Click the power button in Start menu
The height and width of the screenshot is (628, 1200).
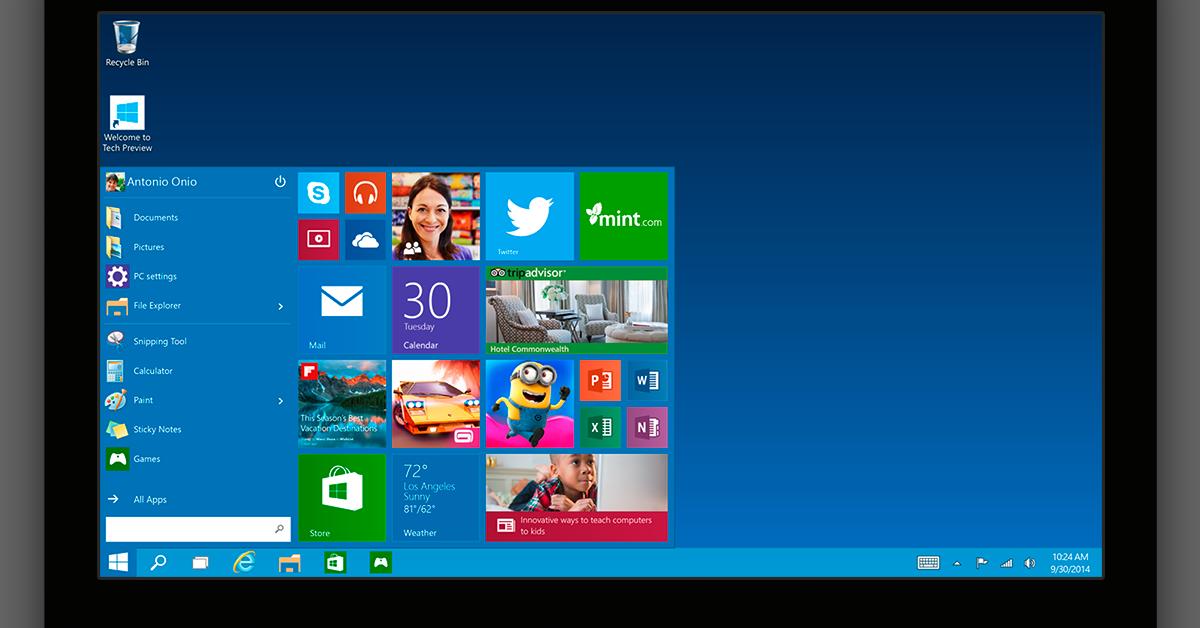280,182
